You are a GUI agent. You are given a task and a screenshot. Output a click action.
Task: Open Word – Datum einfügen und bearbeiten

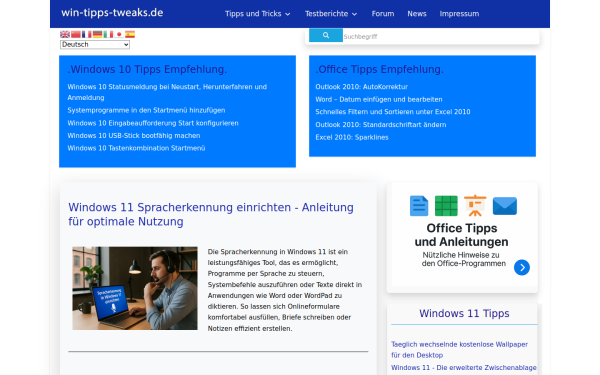pyautogui.click(x=379, y=99)
